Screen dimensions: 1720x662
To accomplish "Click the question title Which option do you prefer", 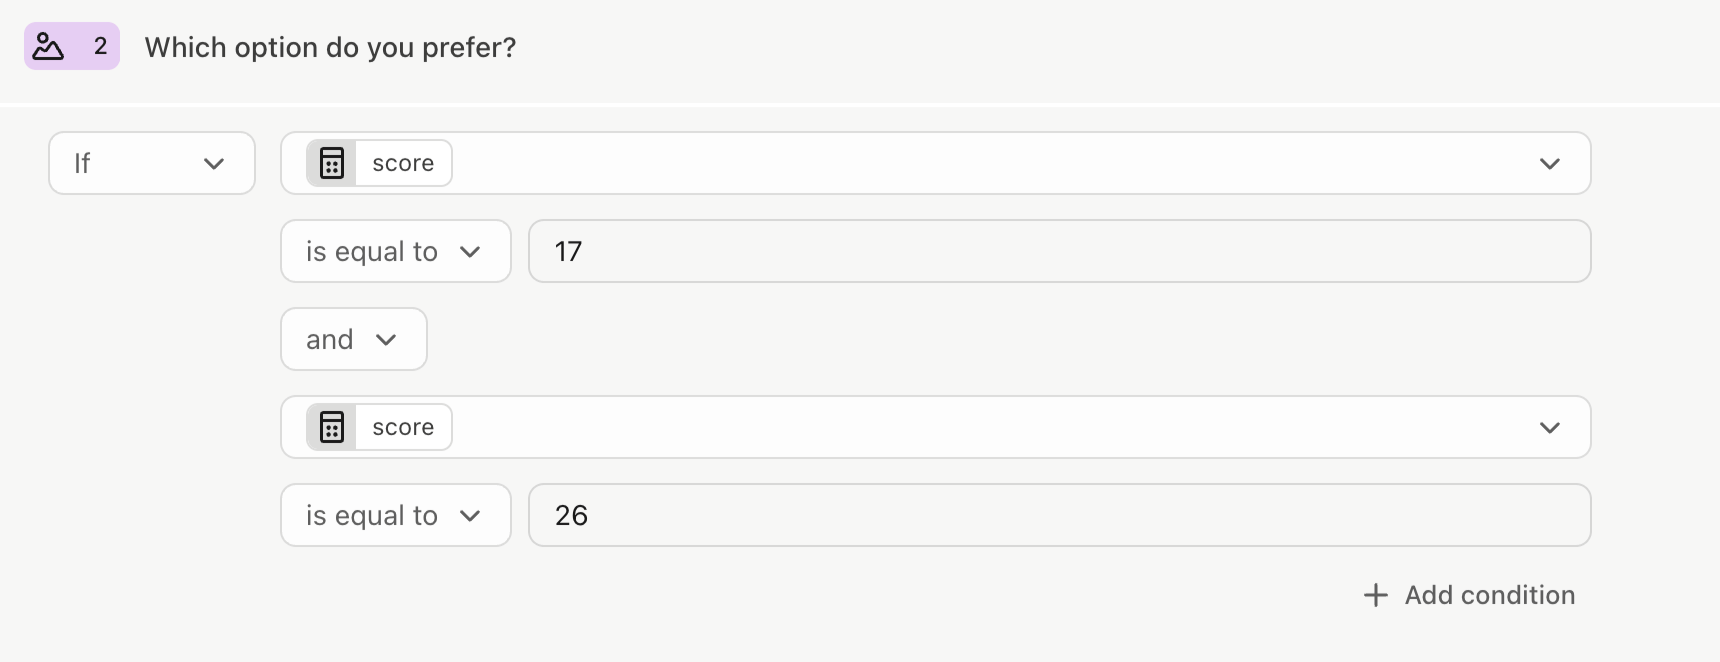I will click(330, 47).
